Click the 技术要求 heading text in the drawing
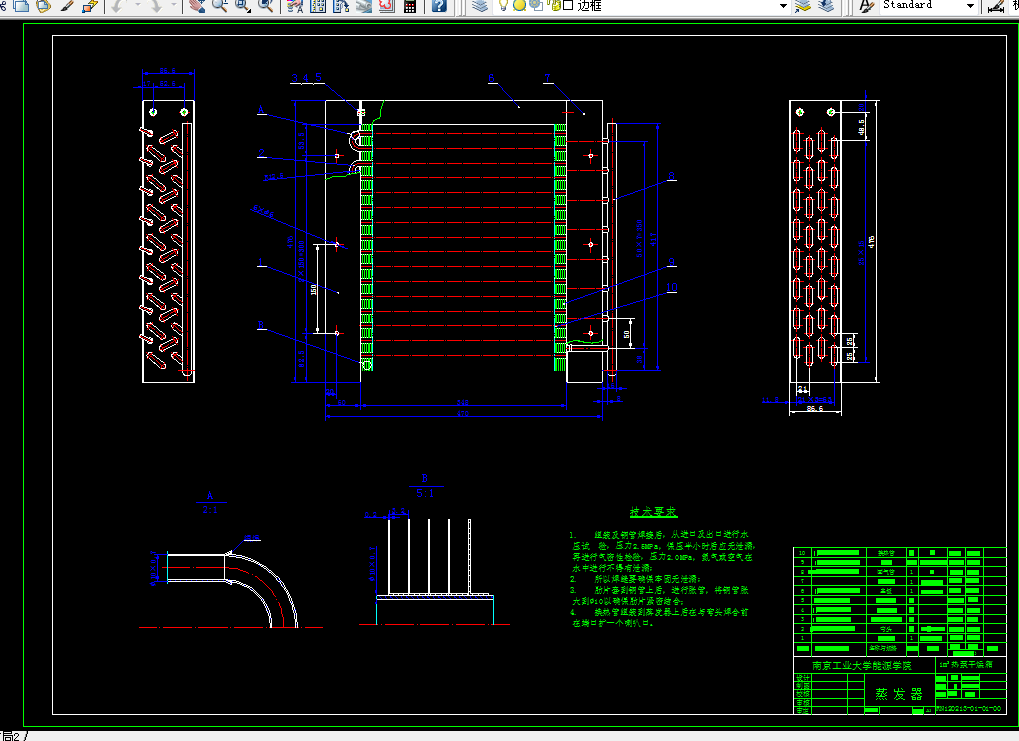The height and width of the screenshot is (741, 1019). (x=654, y=512)
